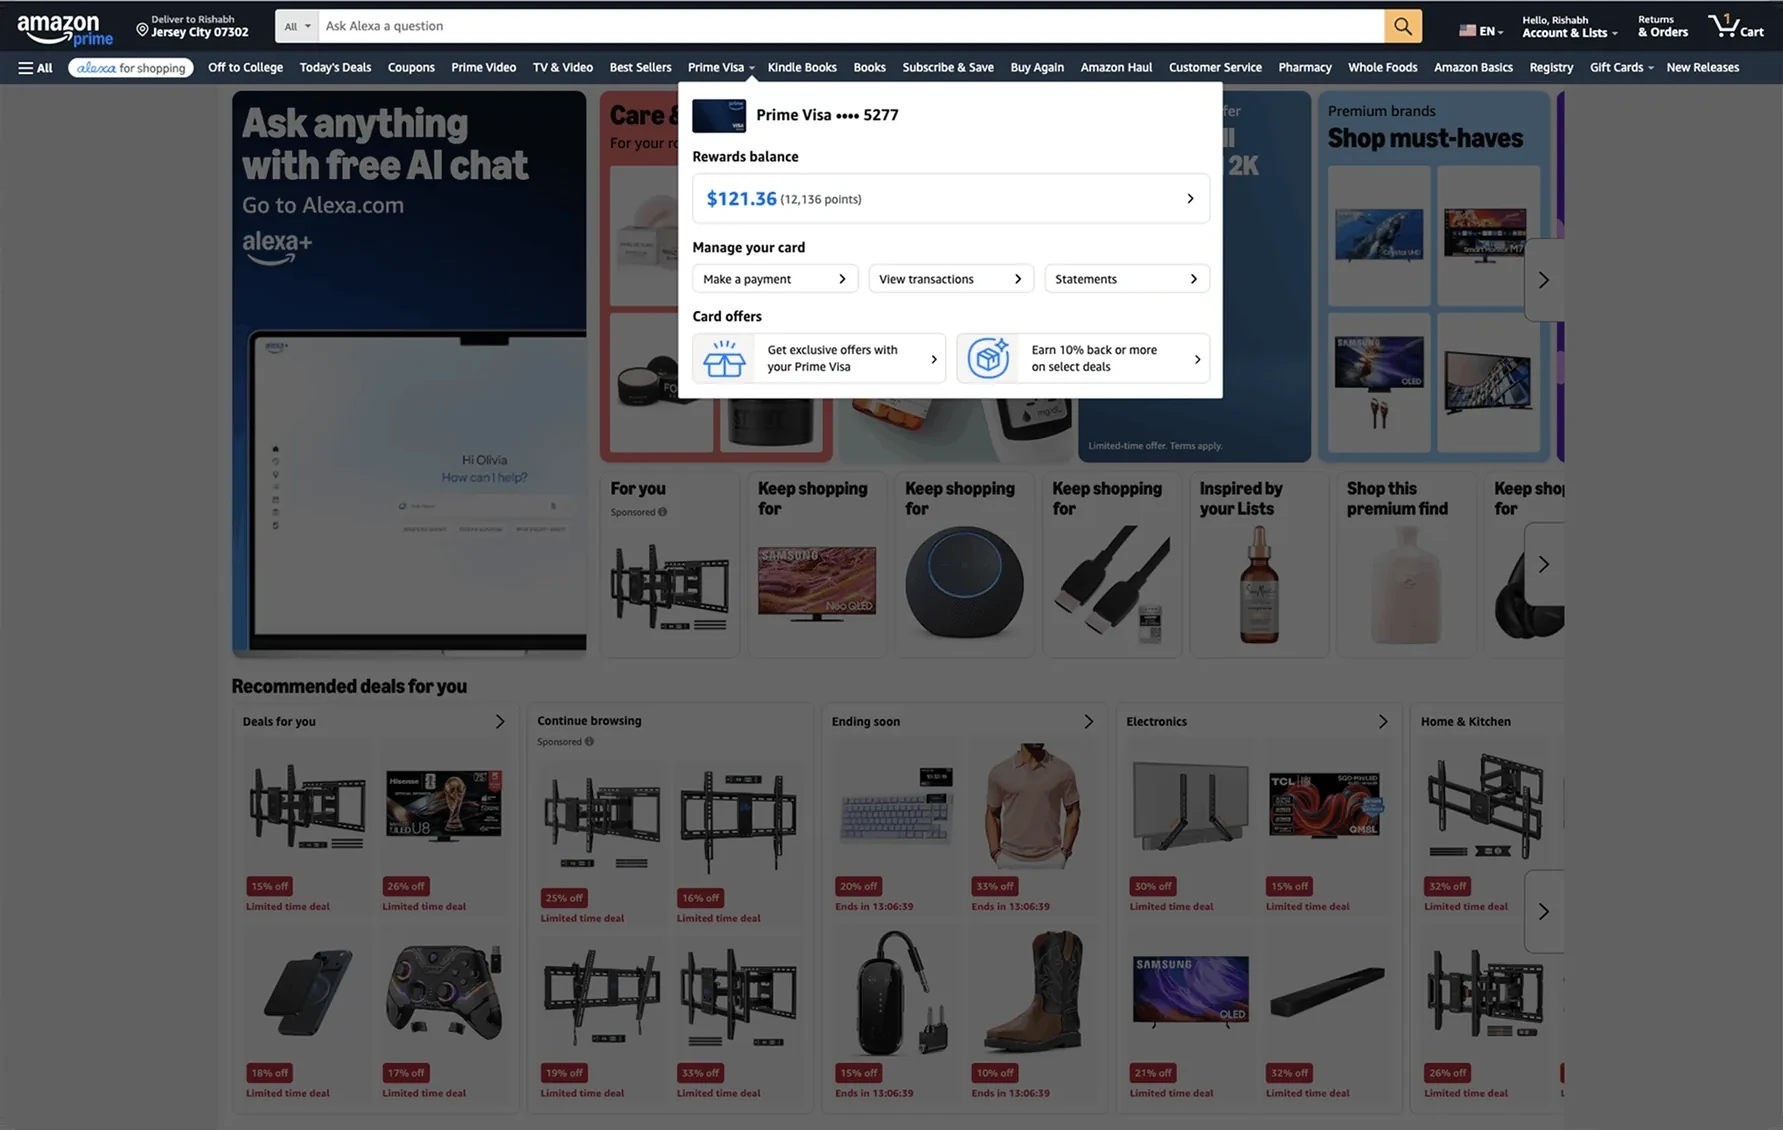Select Whole Foods in navigation
This screenshot has height=1130, width=1783.
click(1382, 68)
